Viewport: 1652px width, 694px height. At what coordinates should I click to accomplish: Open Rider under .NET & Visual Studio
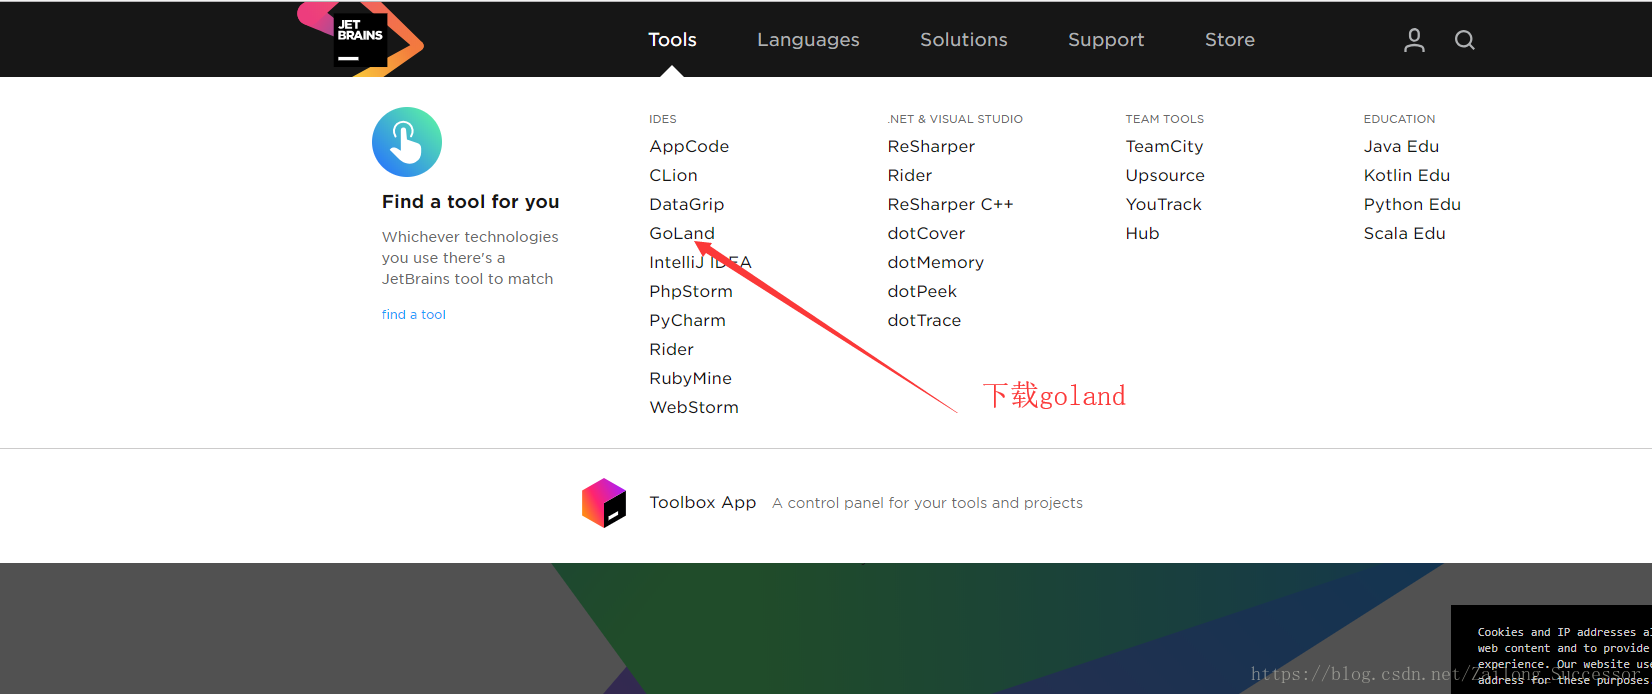click(909, 175)
